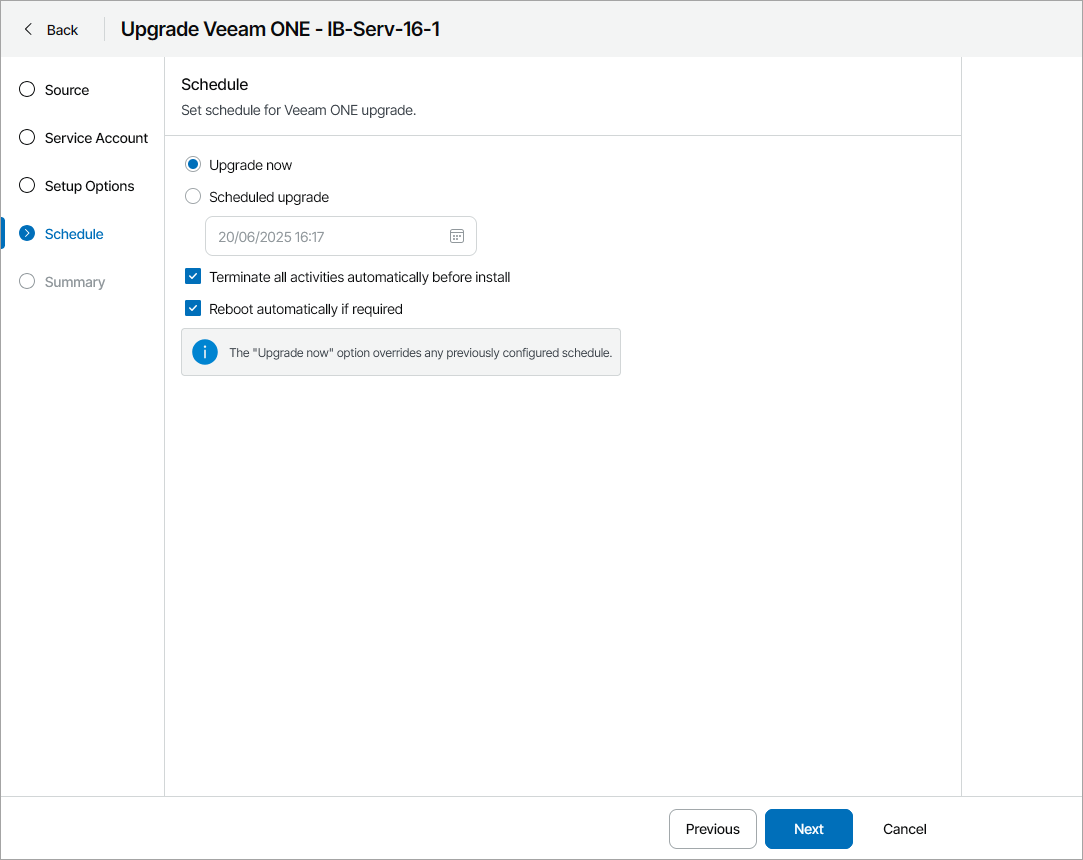This screenshot has height=860, width=1083.
Task: Disable Reboot automatically if required
Action: 192,308
